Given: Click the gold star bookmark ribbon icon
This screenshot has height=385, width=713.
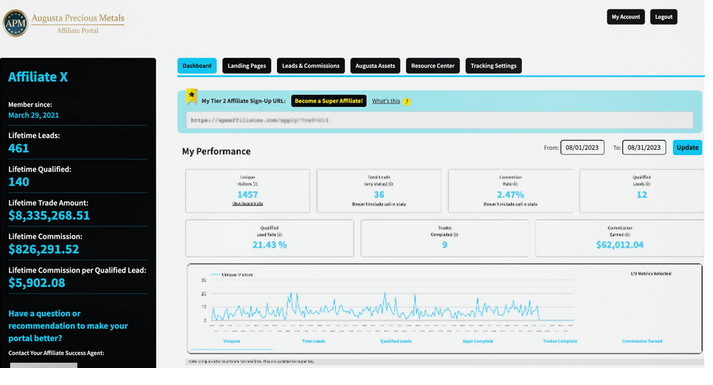Looking at the screenshot, I should [192, 96].
